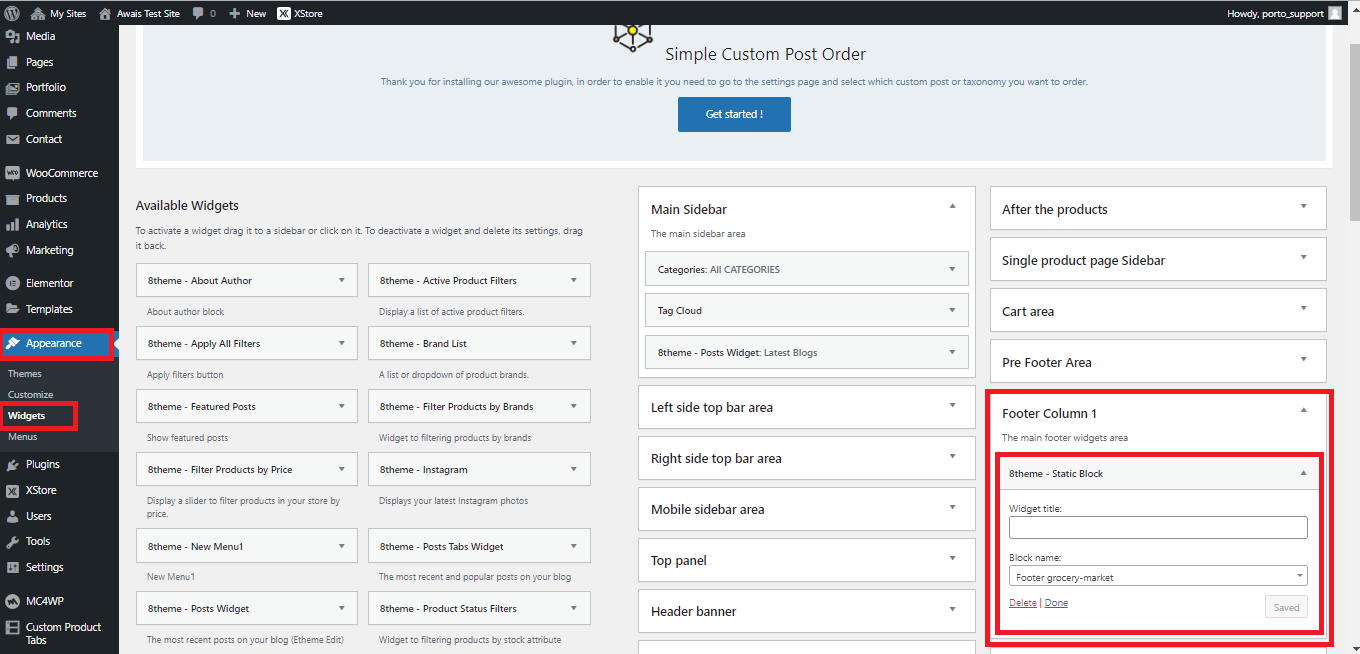Open the Block name dropdown
The height and width of the screenshot is (654, 1360).
click(1158, 577)
